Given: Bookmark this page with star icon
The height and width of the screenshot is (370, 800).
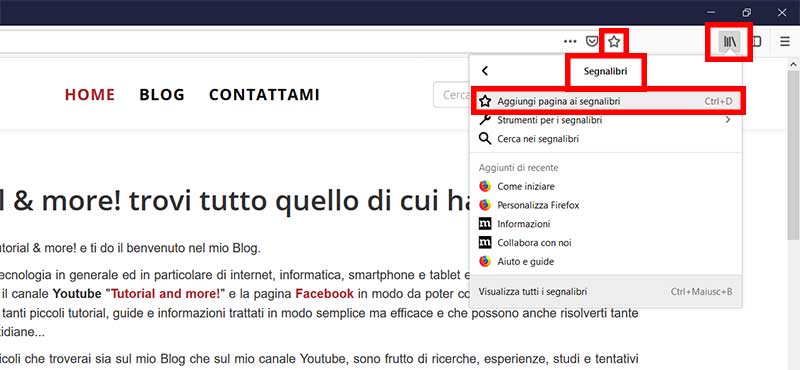Looking at the screenshot, I should pos(614,41).
